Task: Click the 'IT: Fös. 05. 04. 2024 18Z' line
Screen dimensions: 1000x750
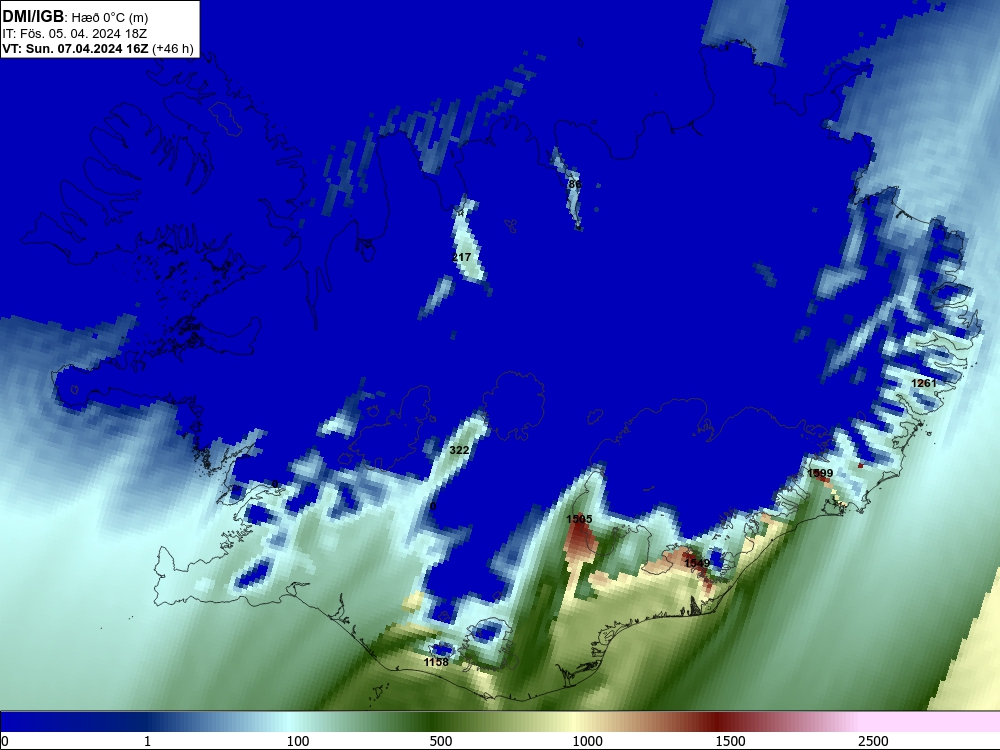Action: click(x=75, y=34)
